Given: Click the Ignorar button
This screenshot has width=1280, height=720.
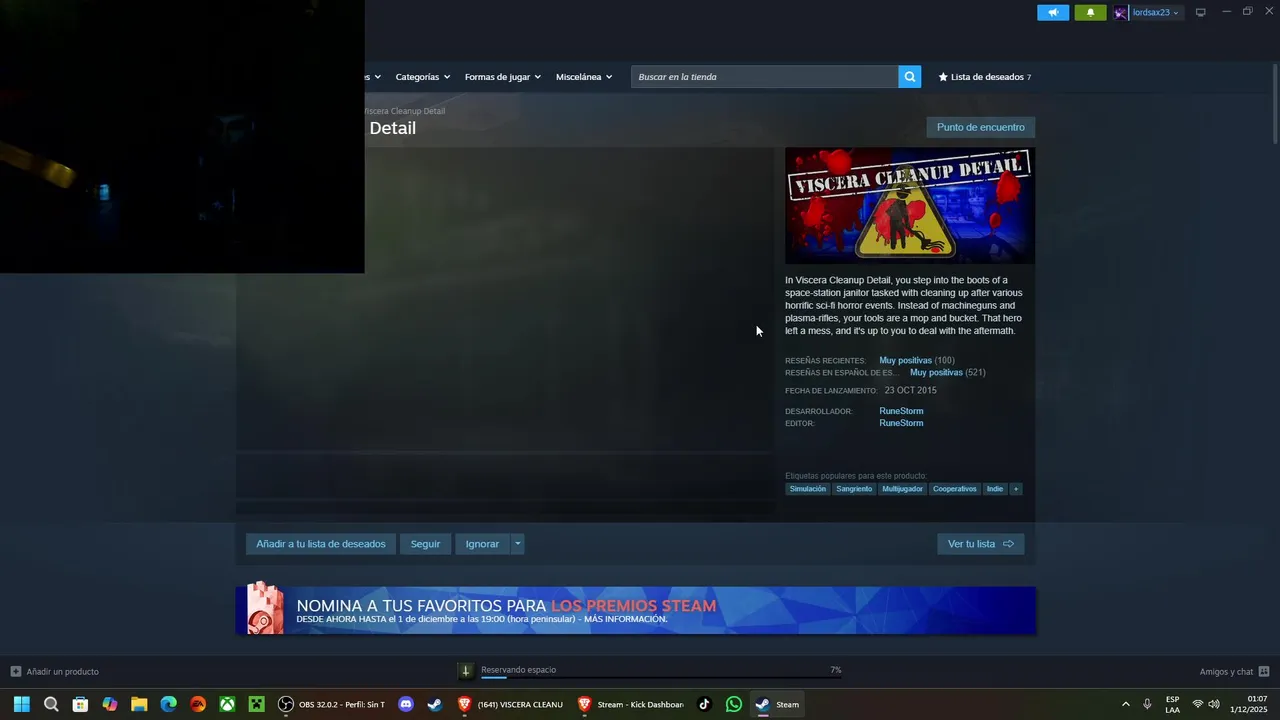Looking at the screenshot, I should point(482,544).
